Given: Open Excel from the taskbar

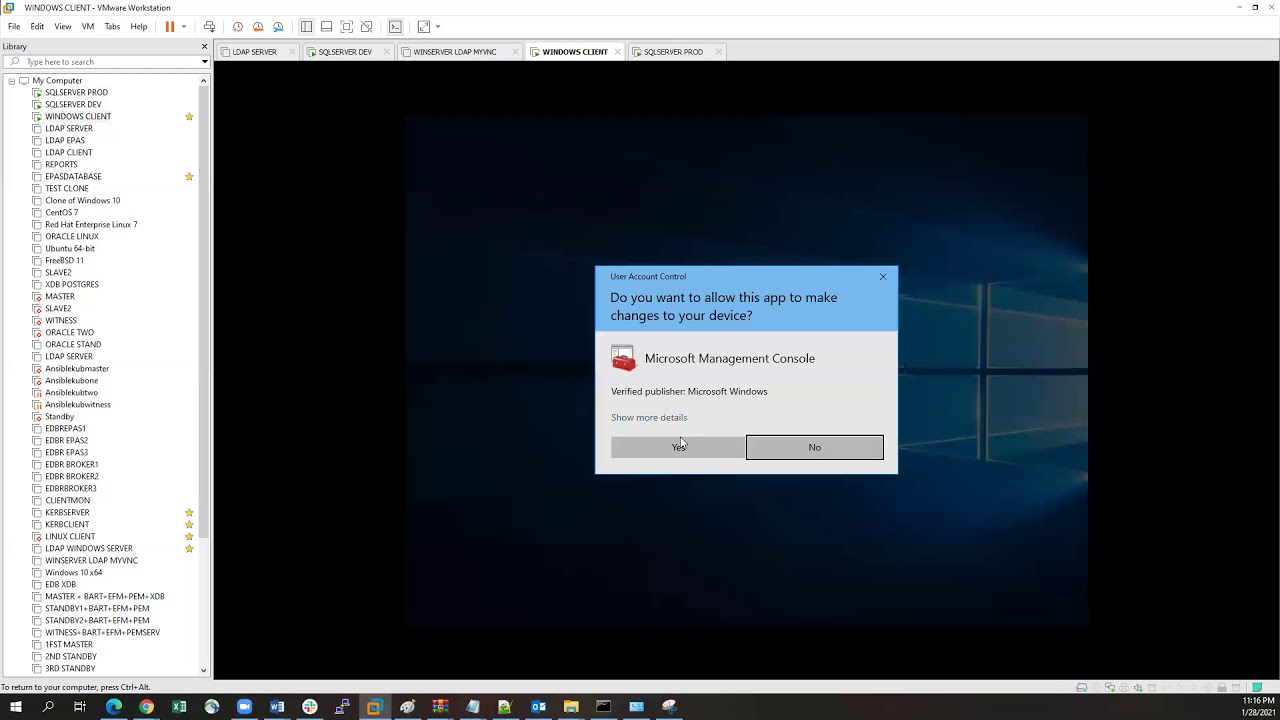Looking at the screenshot, I should tap(179, 707).
